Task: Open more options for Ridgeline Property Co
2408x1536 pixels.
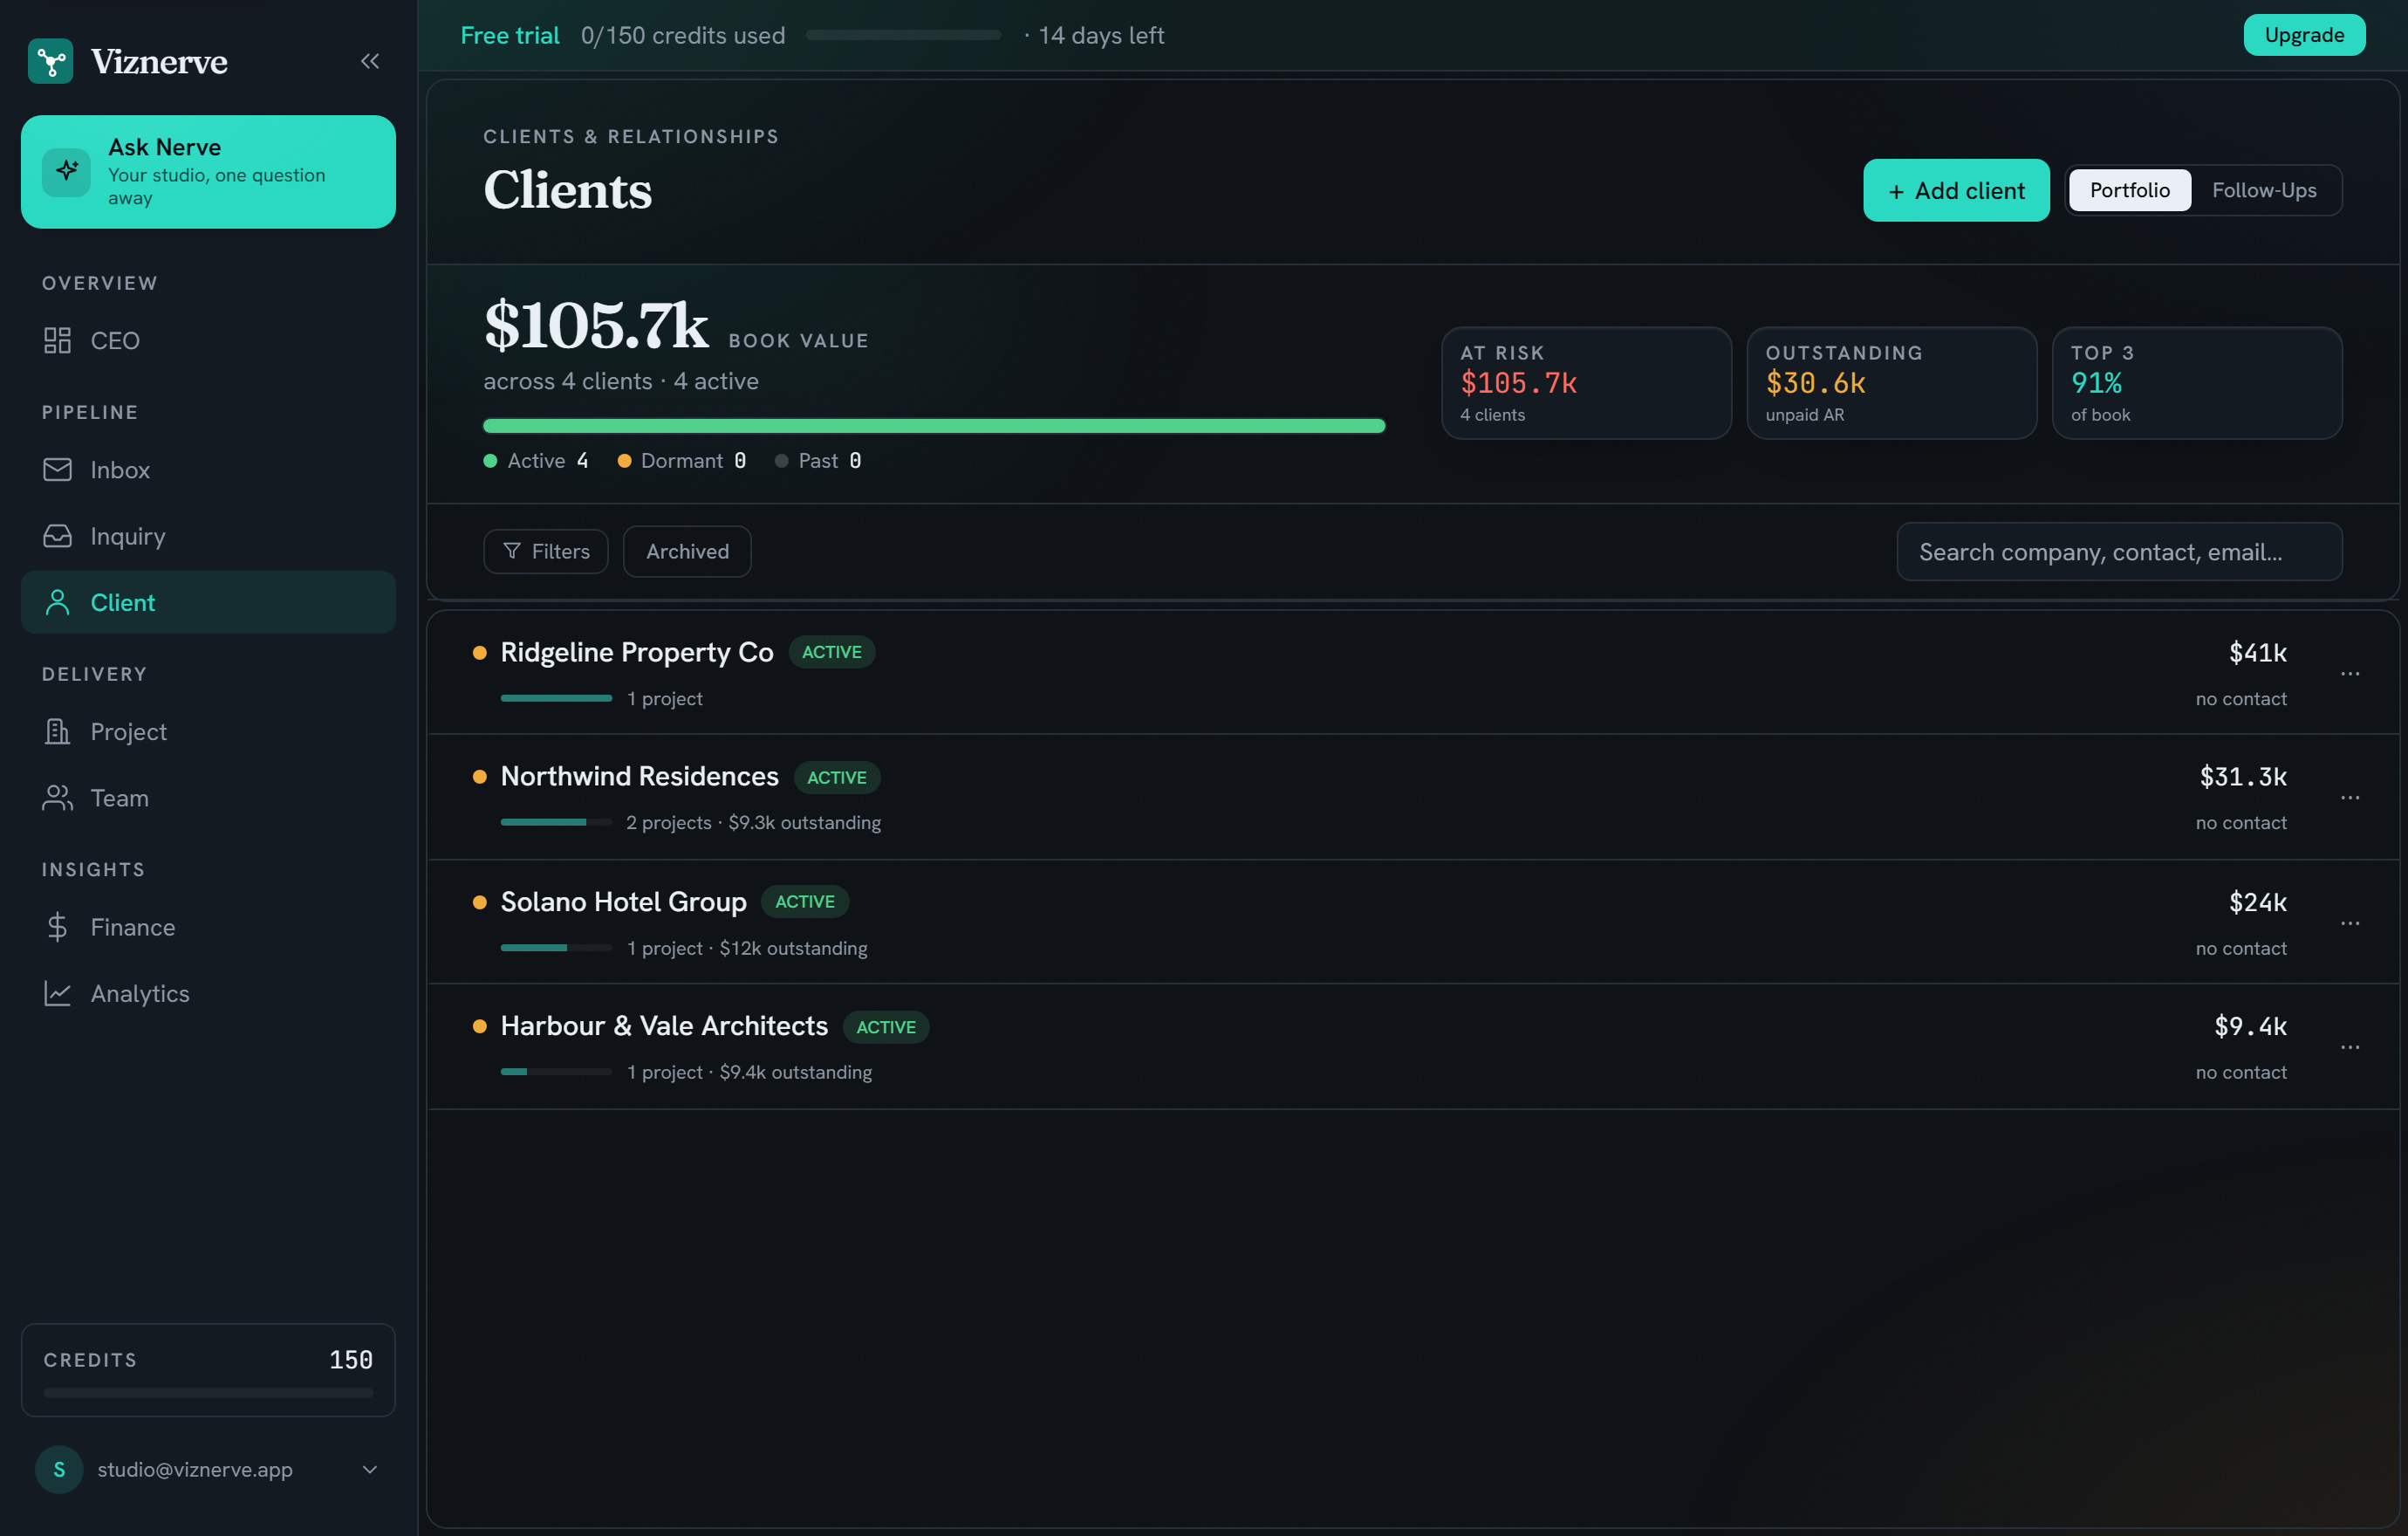Action: [x=2350, y=674]
